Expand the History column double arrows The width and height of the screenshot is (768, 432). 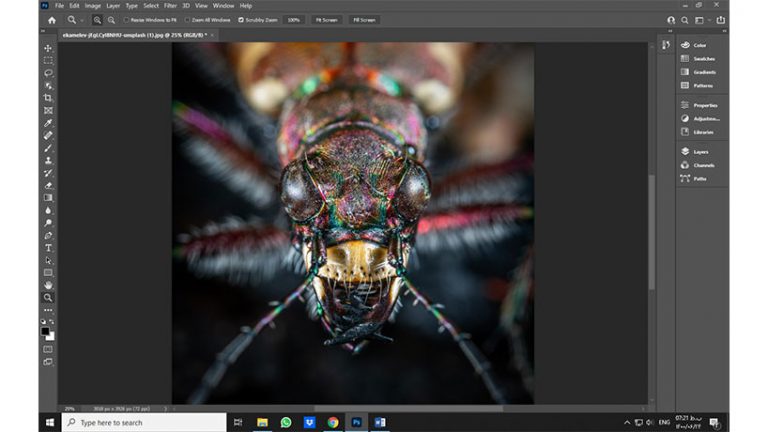click(670, 31)
